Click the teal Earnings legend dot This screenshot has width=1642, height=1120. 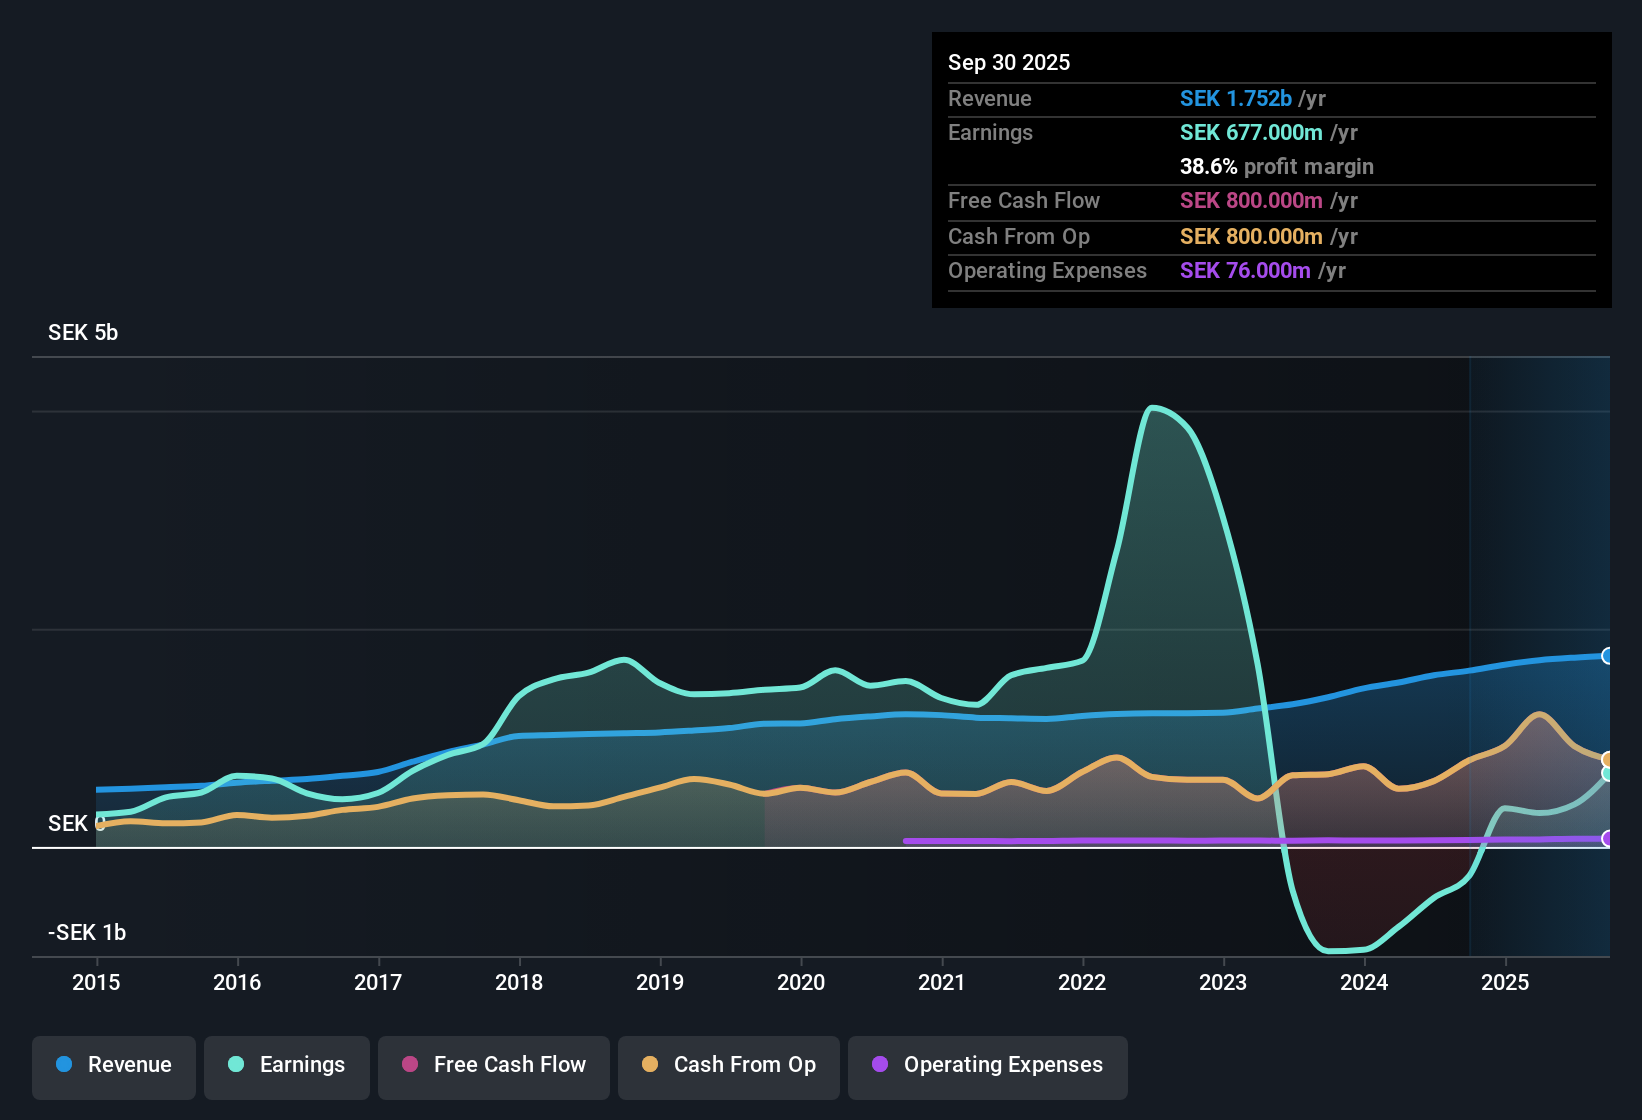tap(236, 1065)
